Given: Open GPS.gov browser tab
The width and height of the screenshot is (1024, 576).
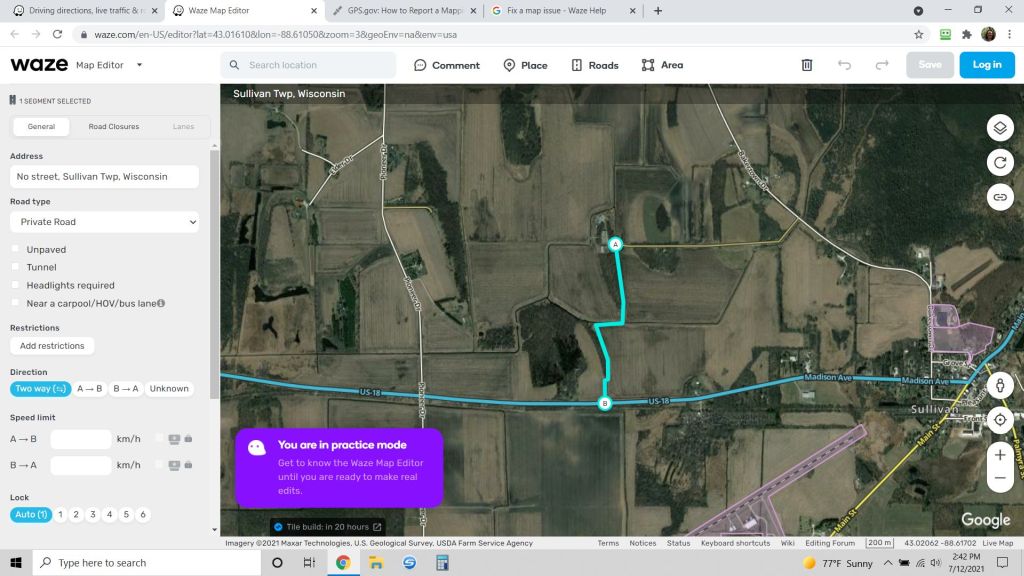Looking at the screenshot, I should (x=404, y=10).
